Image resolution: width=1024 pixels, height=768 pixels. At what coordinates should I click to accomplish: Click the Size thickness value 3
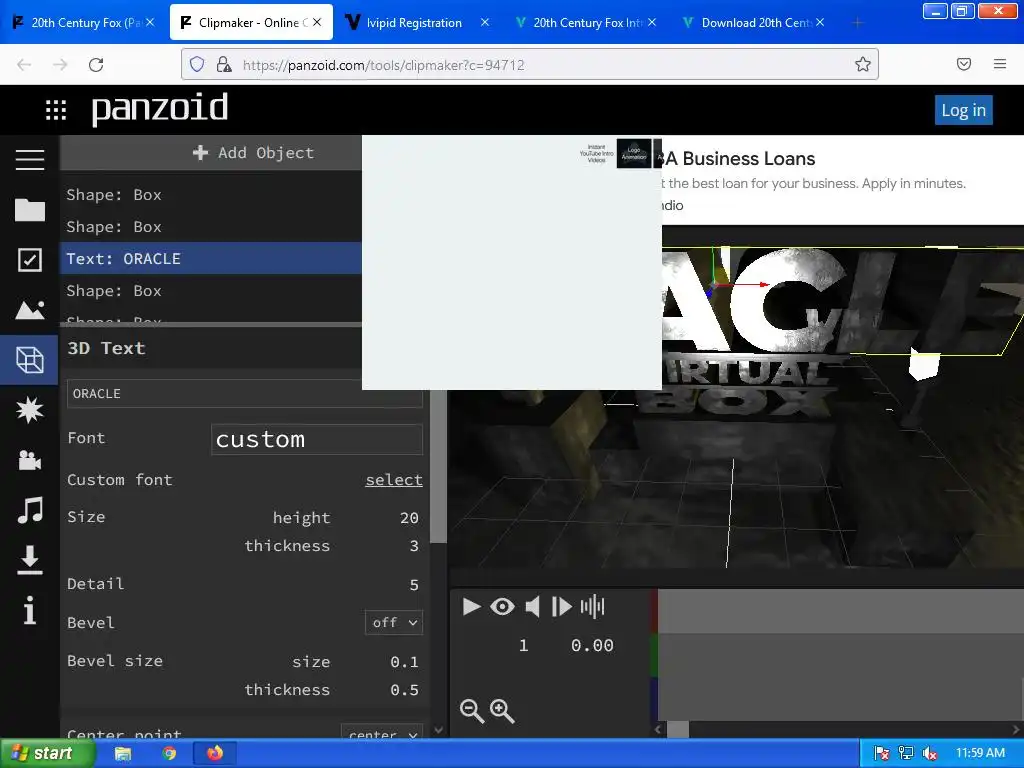(x=413, y=546)
